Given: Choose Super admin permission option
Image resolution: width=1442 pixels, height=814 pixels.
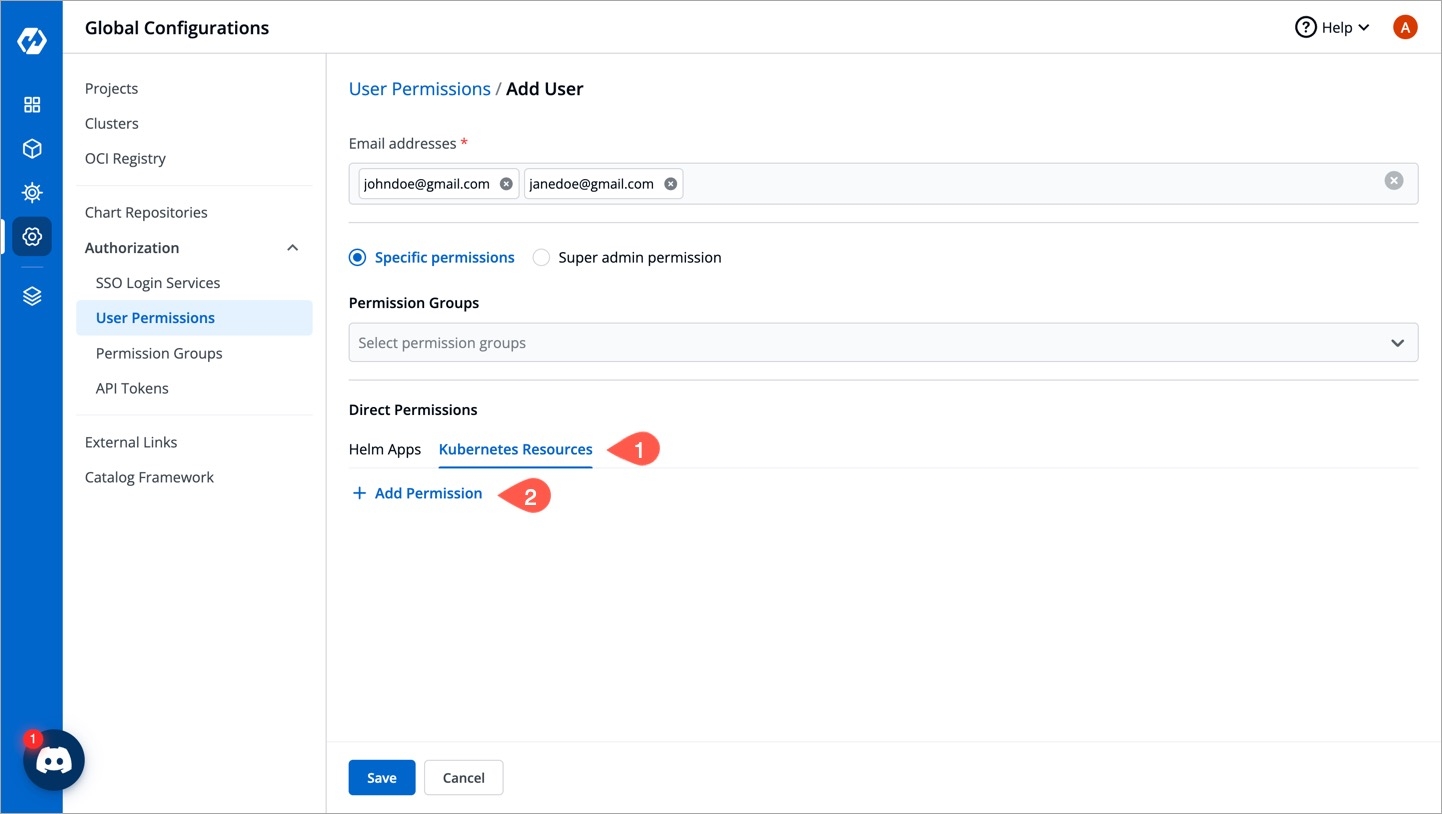Looking at the screenshot, I should (x=541, y=258).
